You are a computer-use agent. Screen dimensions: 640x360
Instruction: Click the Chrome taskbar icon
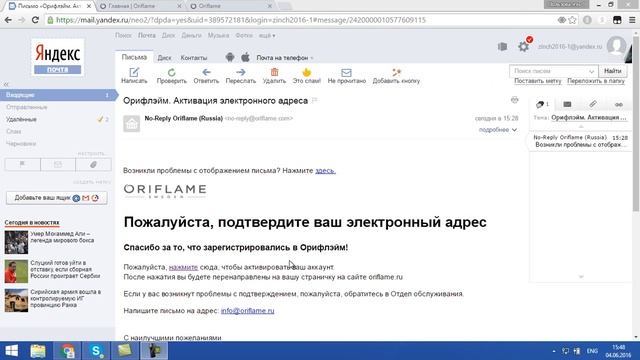67,351
